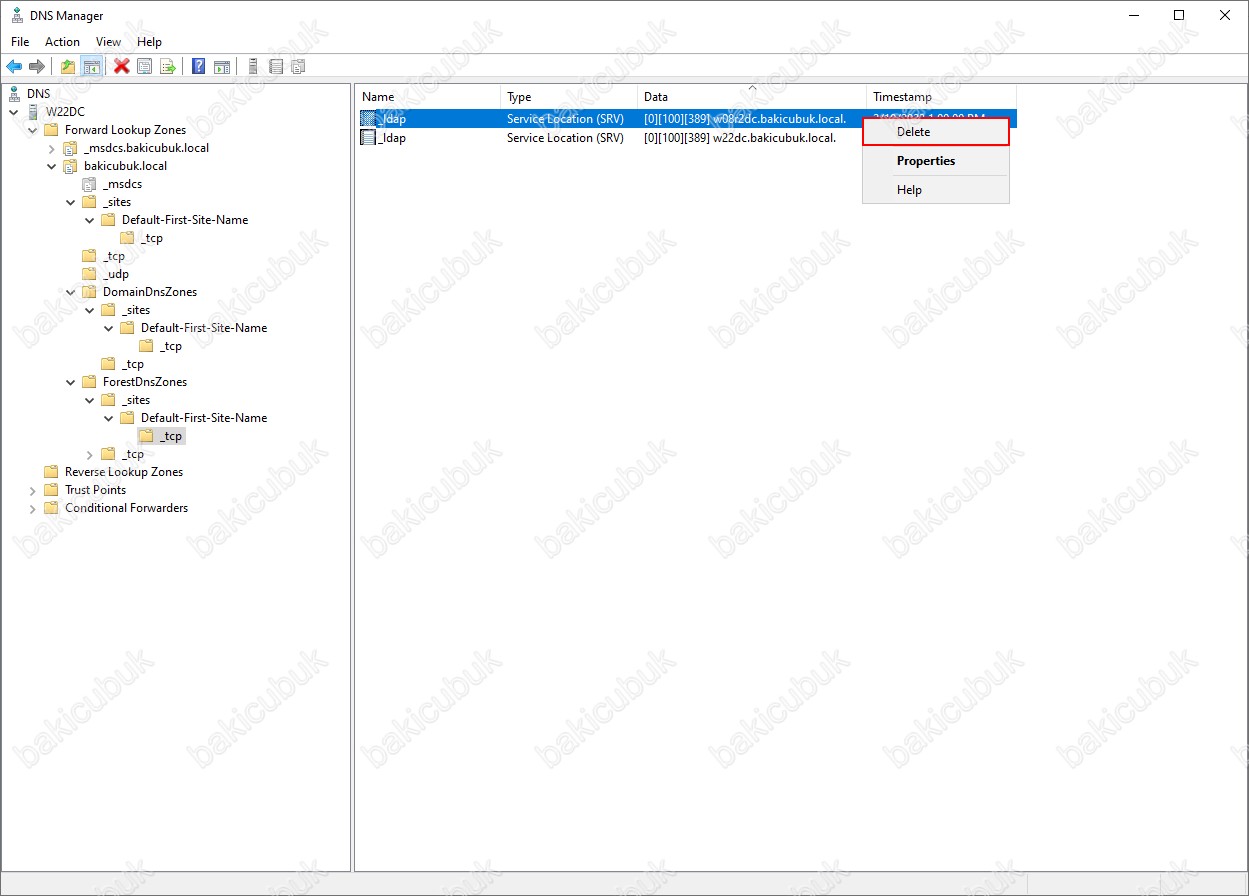Viewport: 1249px width, 896px height.
Task: Select Forward Lookup Zones in the tree
Action: click(125, 130)
